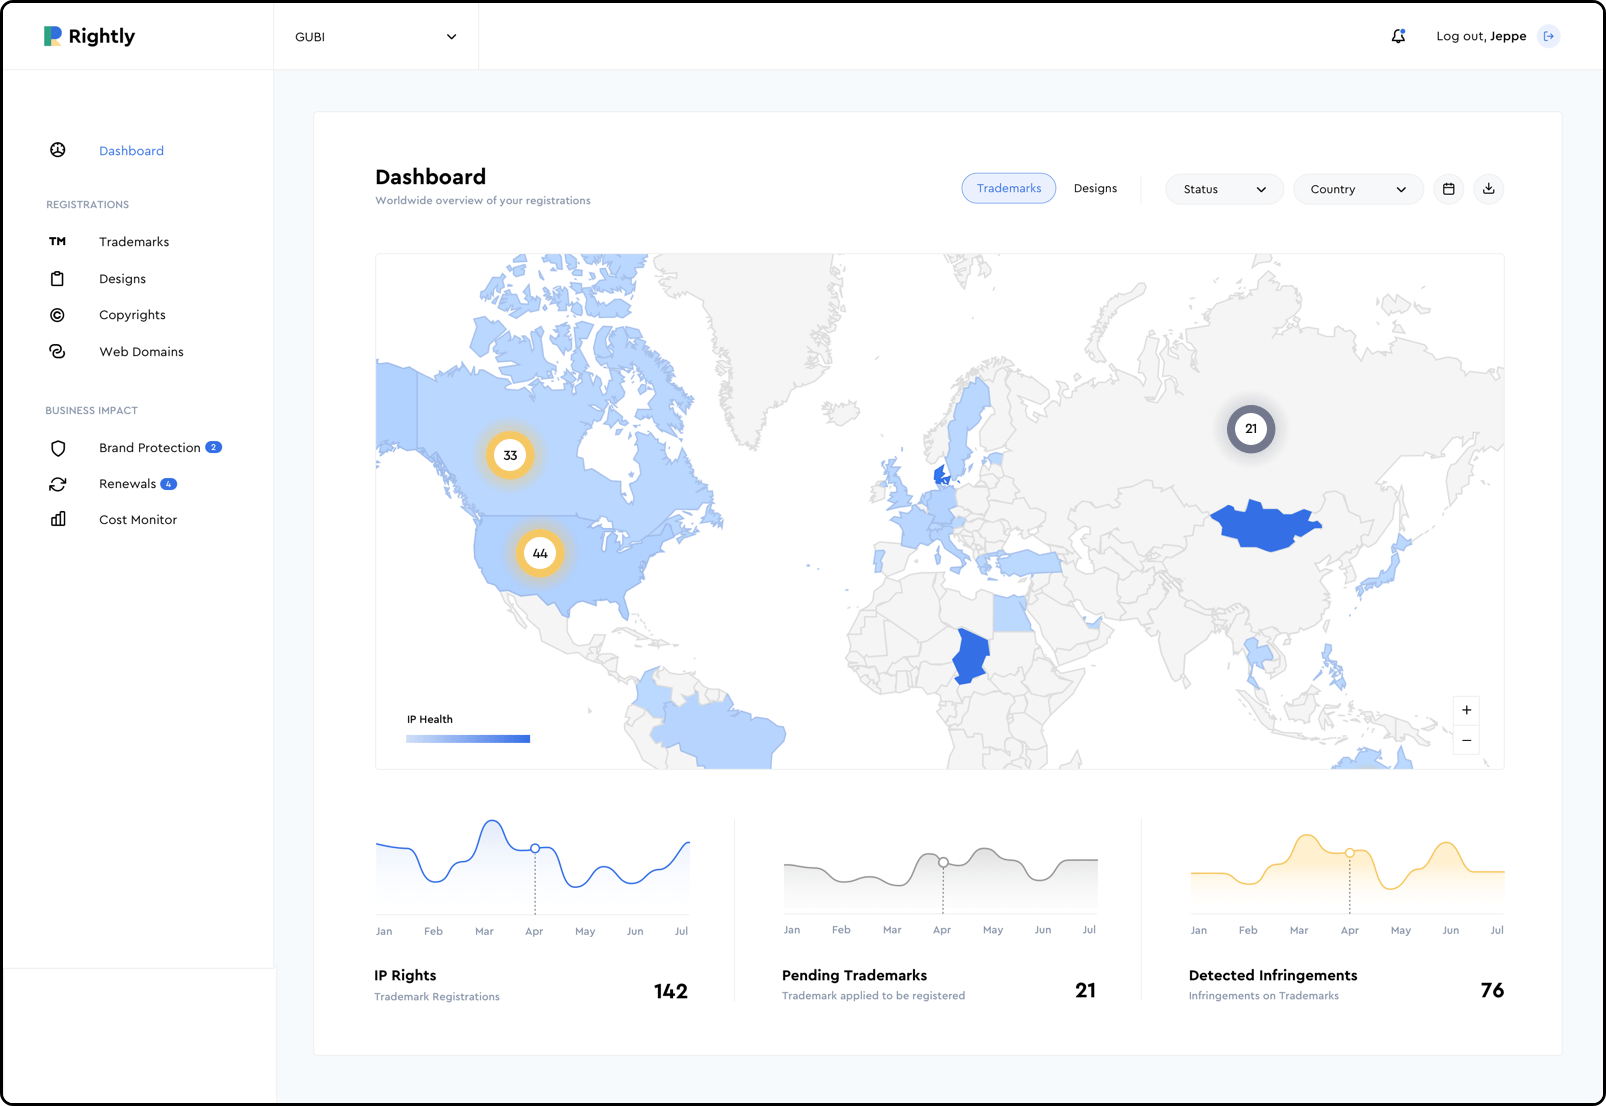Click the 21 marker on Russia
Viewport: 1606px width, 1106px height.
[1251, 429]
